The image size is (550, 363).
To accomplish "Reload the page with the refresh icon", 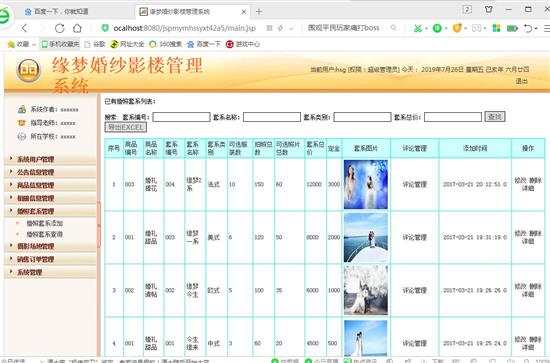I will (60, 28).
